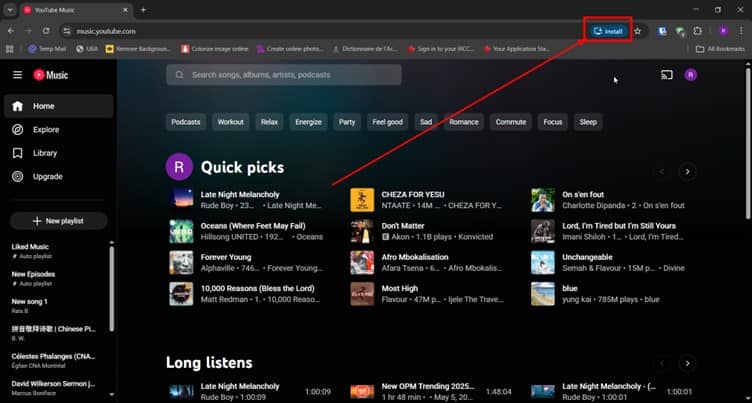
Task: Select the Workout filter chip
Action: pyautogui.click(x=231, y=122)
